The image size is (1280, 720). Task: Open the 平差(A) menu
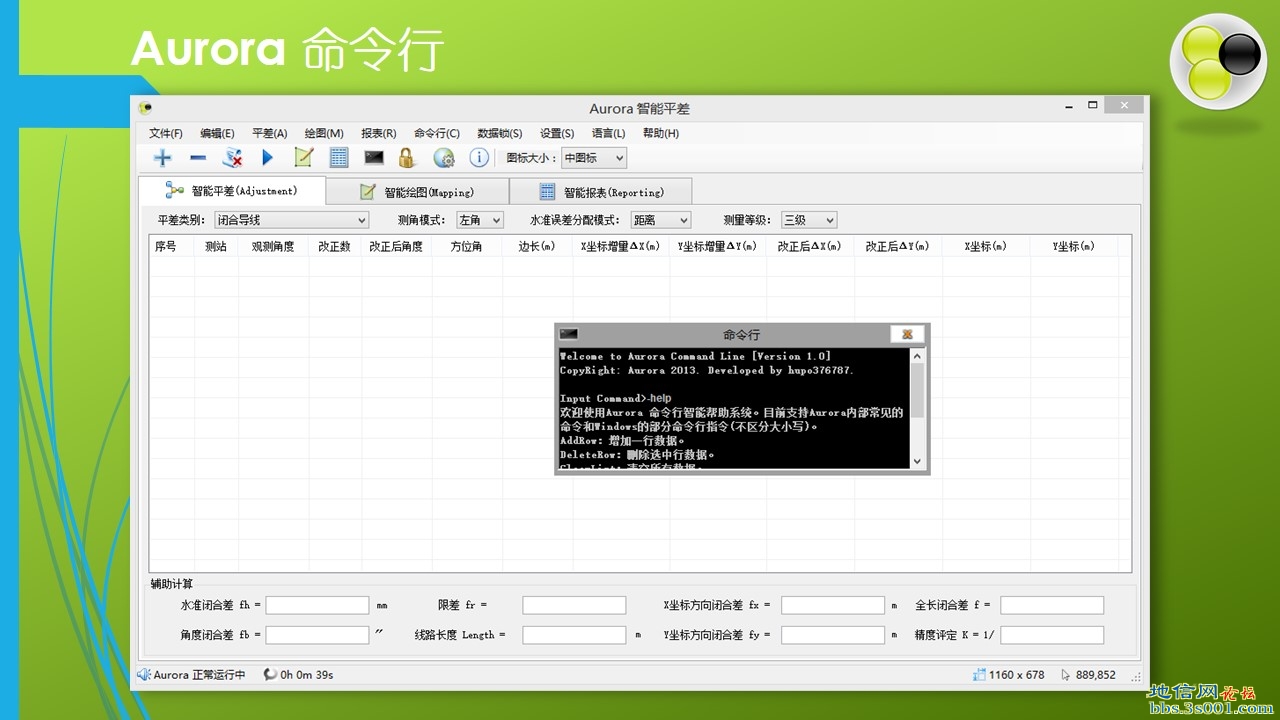tap(270, 133)
